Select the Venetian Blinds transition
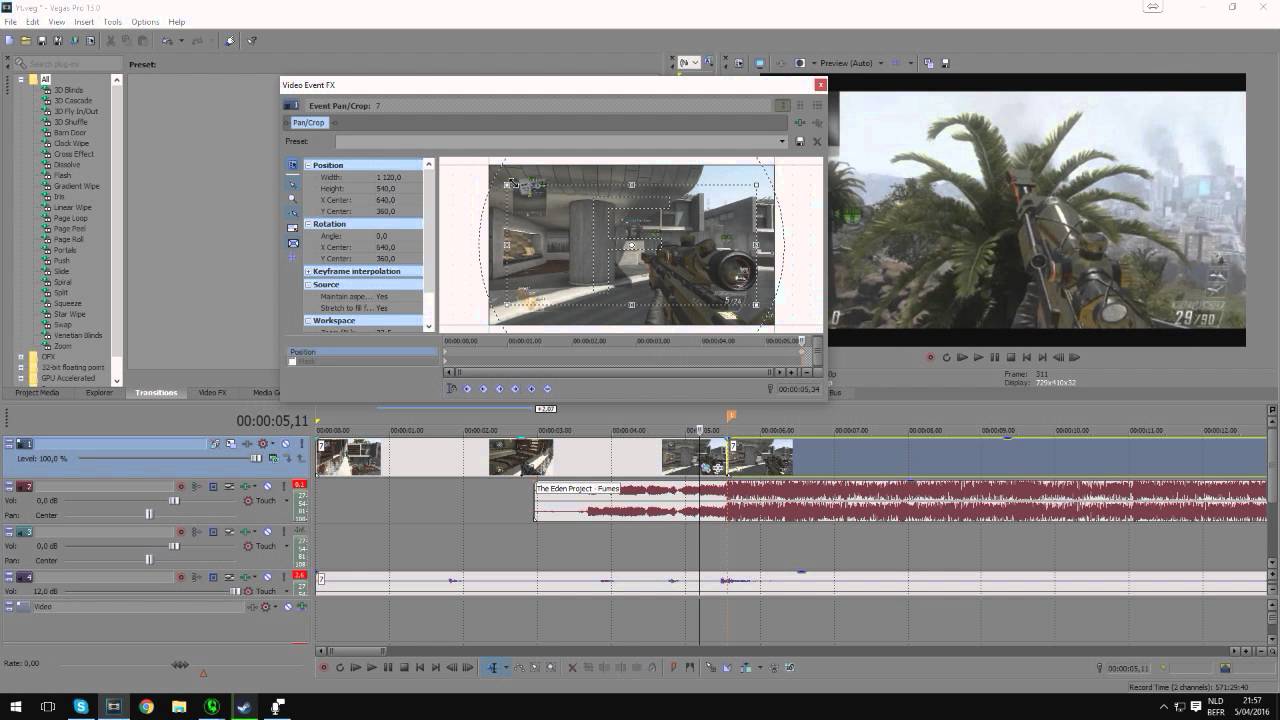Image resolution: width=1280 pixels, height=720 pixels. click(78, 335)
